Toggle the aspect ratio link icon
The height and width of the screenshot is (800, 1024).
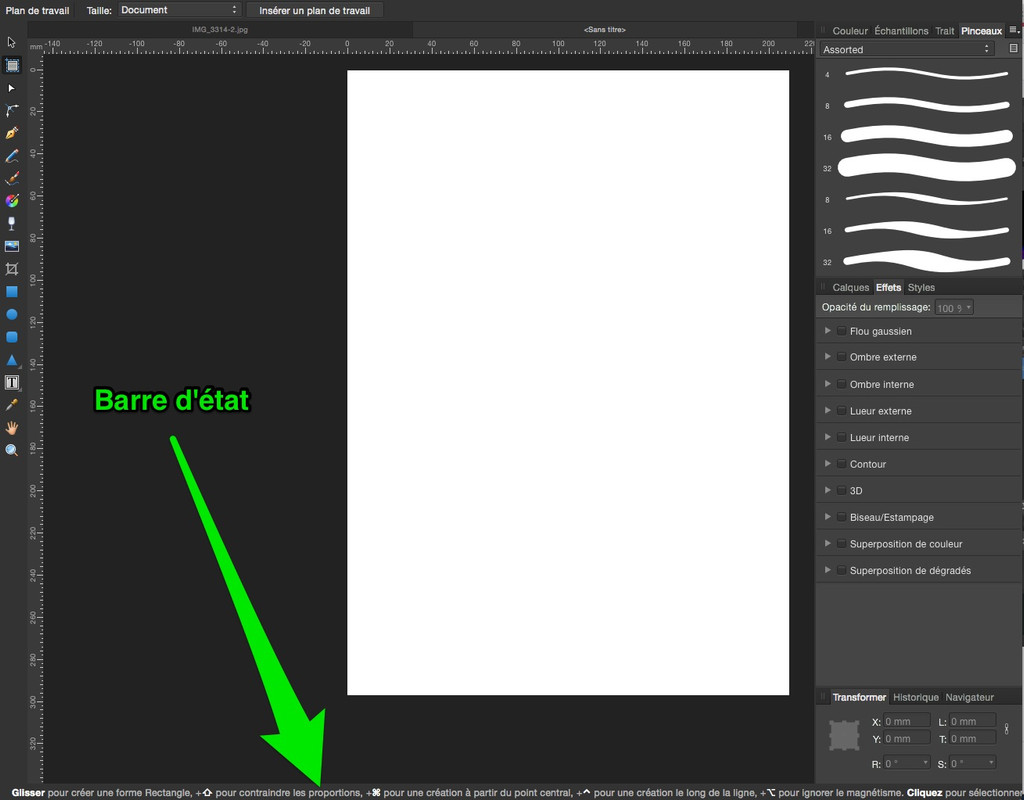pyautogui.click(x=1006, y=729)
